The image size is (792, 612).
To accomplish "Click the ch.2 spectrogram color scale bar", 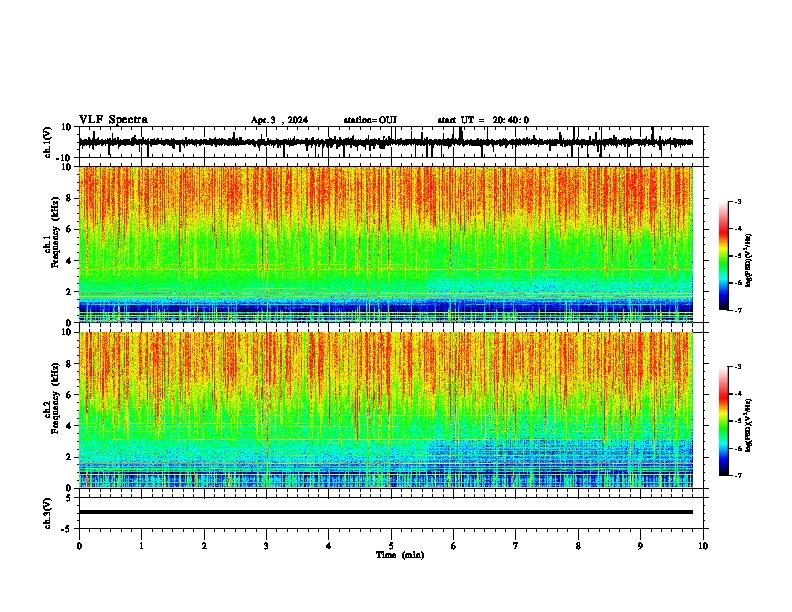I will tap(723, 421).
